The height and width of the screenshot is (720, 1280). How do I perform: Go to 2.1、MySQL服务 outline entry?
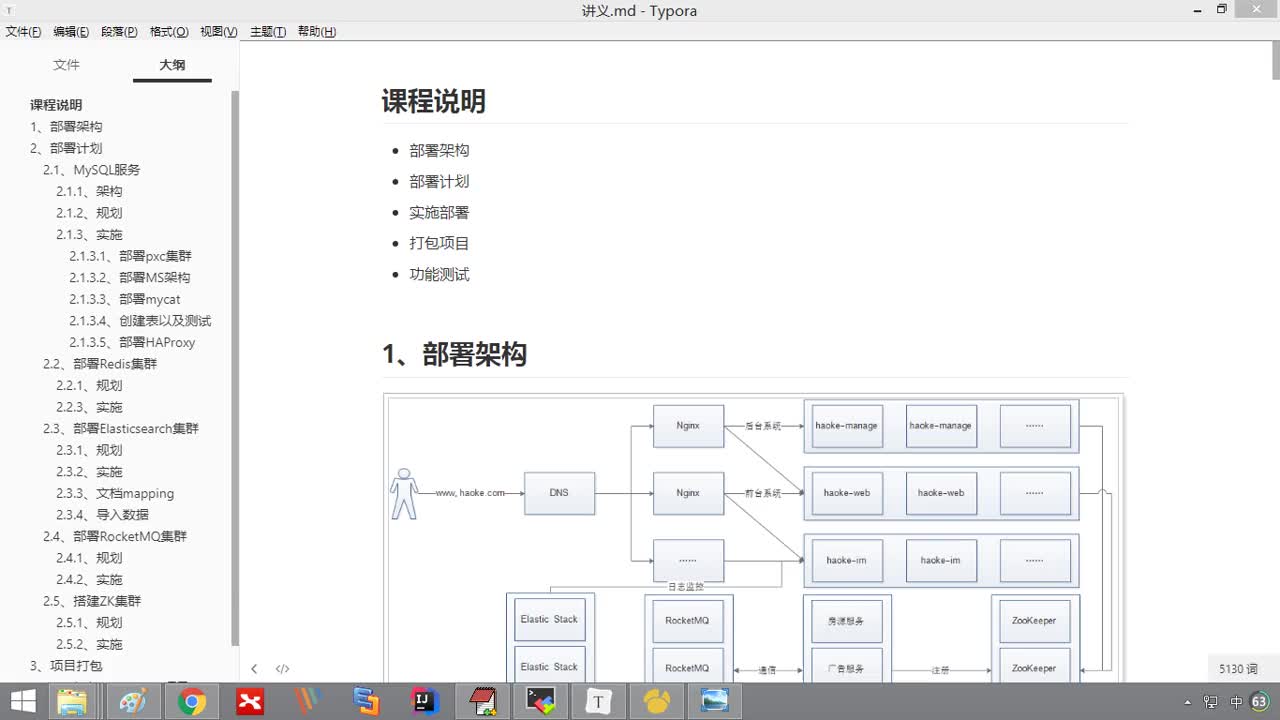click(x=92, y=170)
